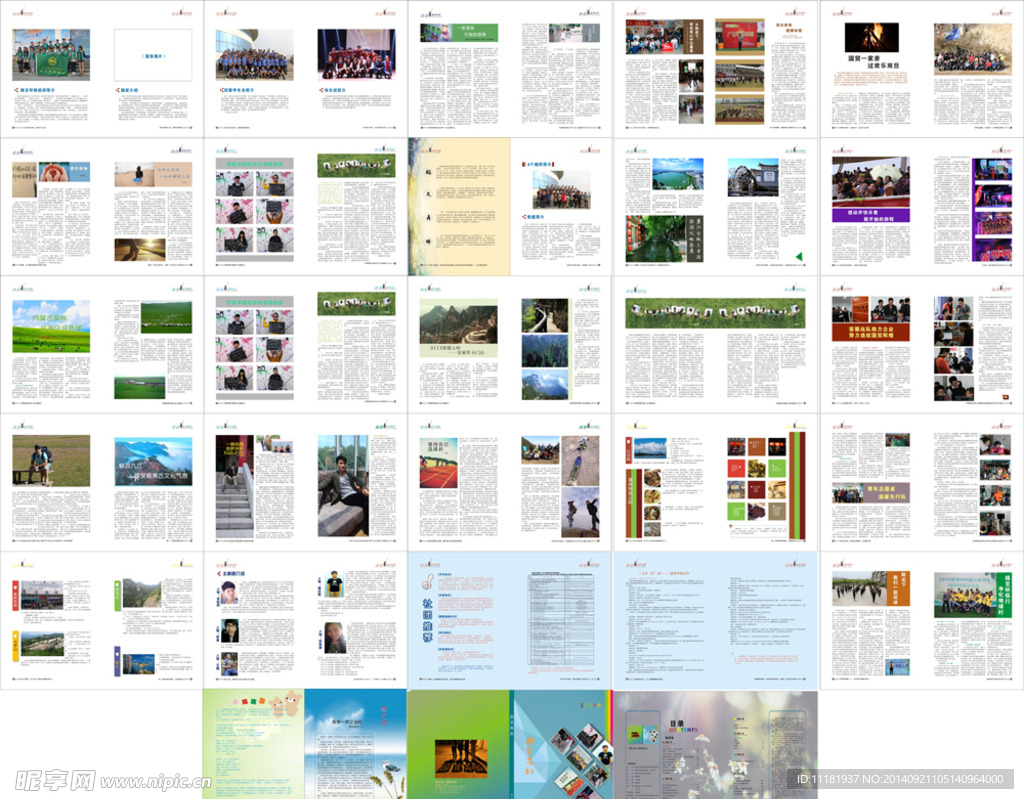The height and width of the screenshot is (799, 1024).
Task: Click the green flag group photo thumbnail
Action: 50,54
